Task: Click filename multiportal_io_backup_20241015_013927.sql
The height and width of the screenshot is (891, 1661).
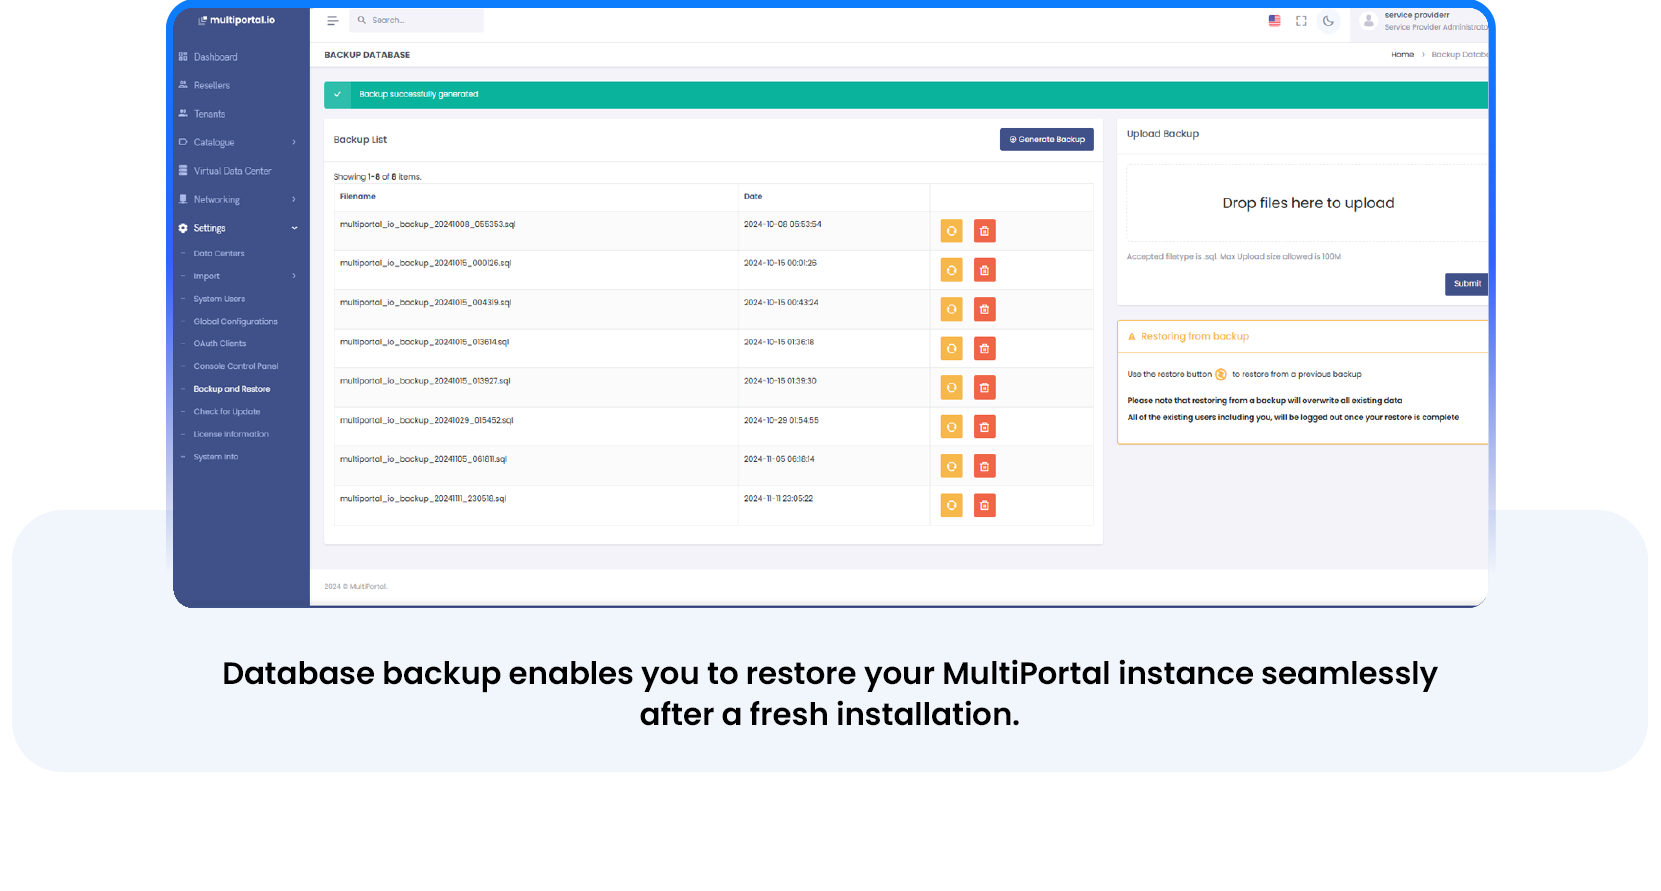Action: (425, 382)
